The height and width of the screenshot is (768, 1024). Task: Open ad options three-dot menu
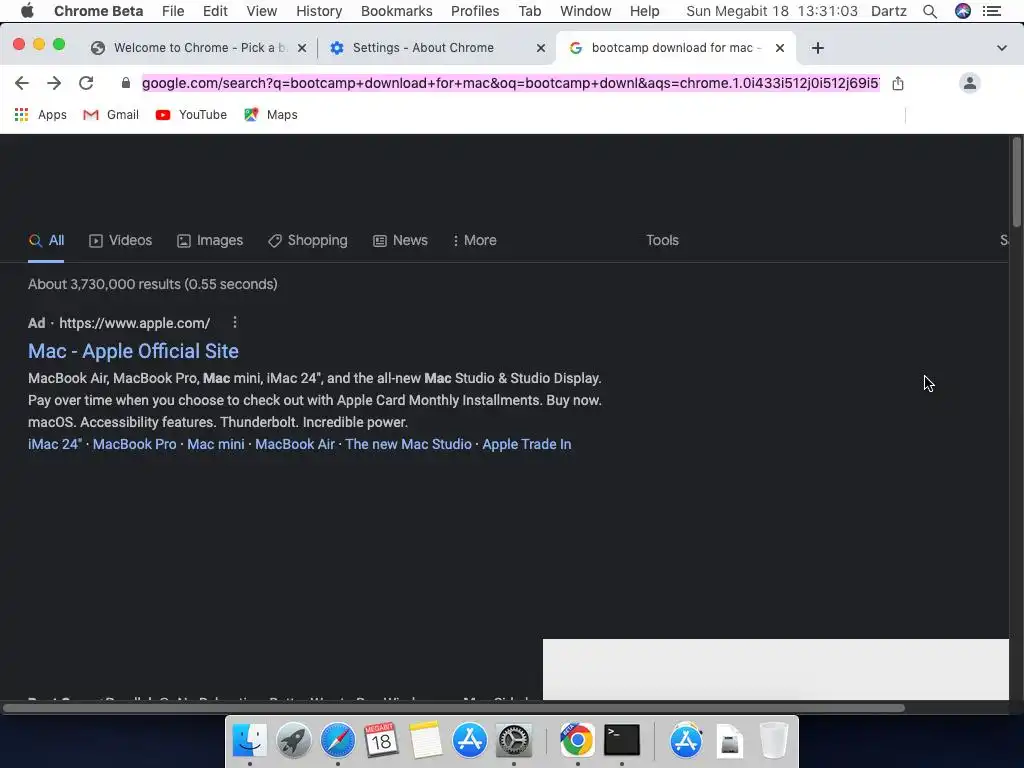[x=235, y=323]
